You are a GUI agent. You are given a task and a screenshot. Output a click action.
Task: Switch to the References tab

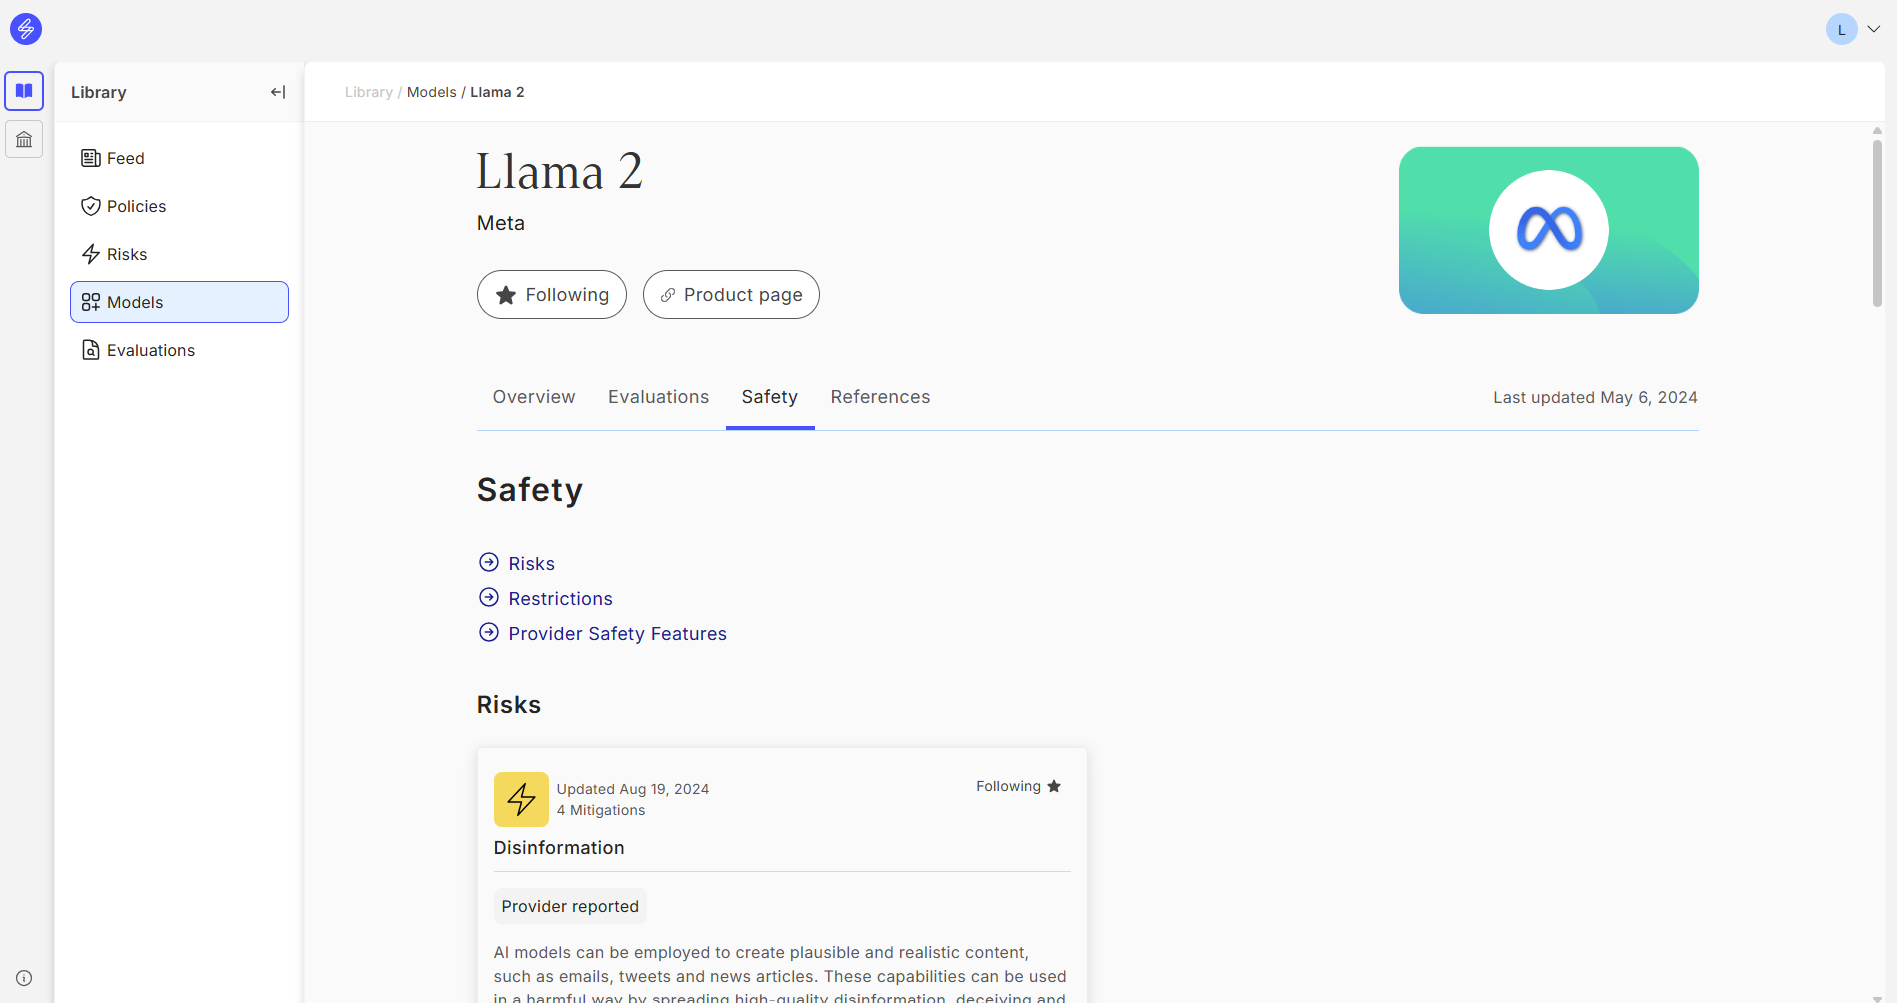coord(880,397)
